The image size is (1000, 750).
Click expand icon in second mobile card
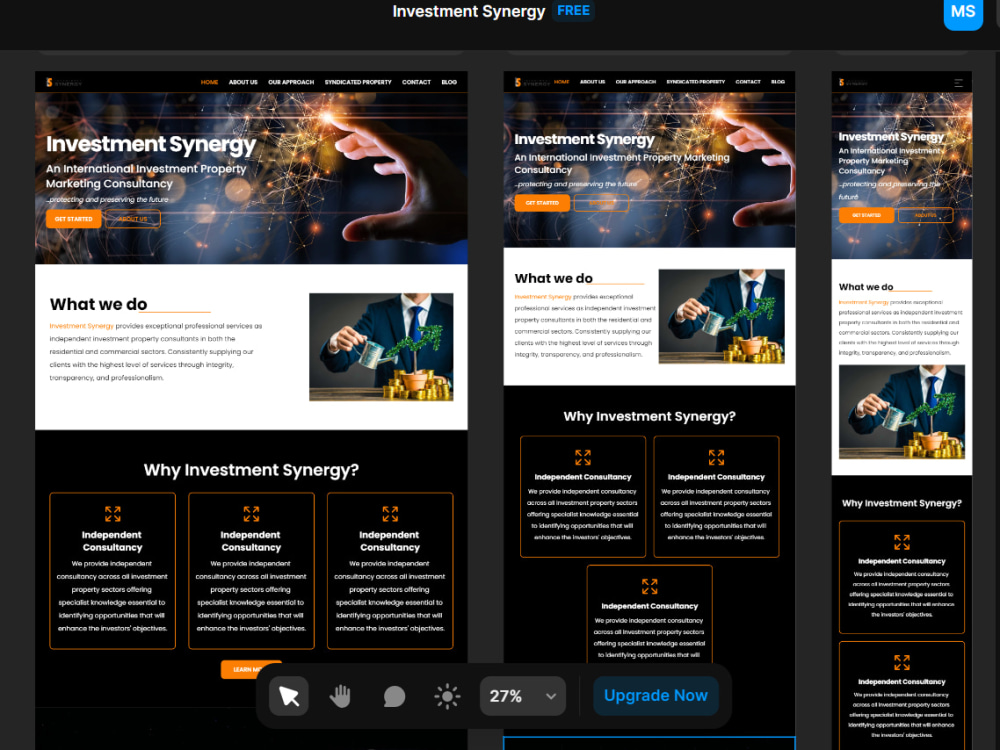pyautogui.click(x=902, y=663)
